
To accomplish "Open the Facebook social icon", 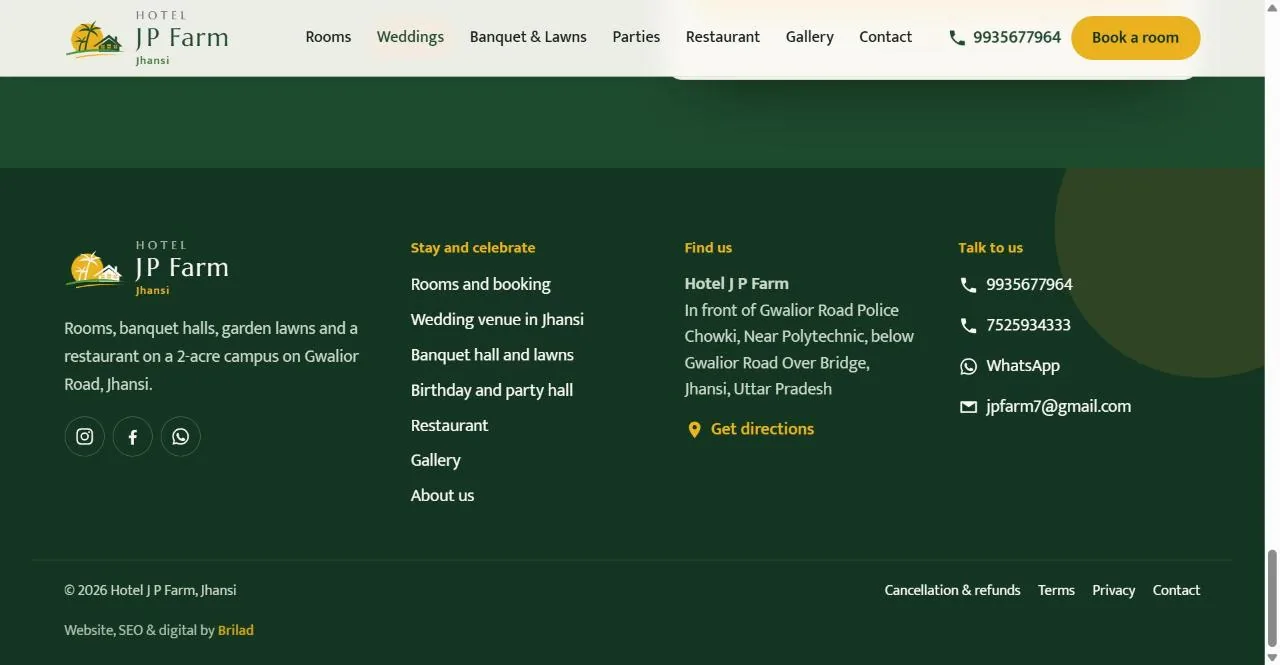I will [133, 437].
